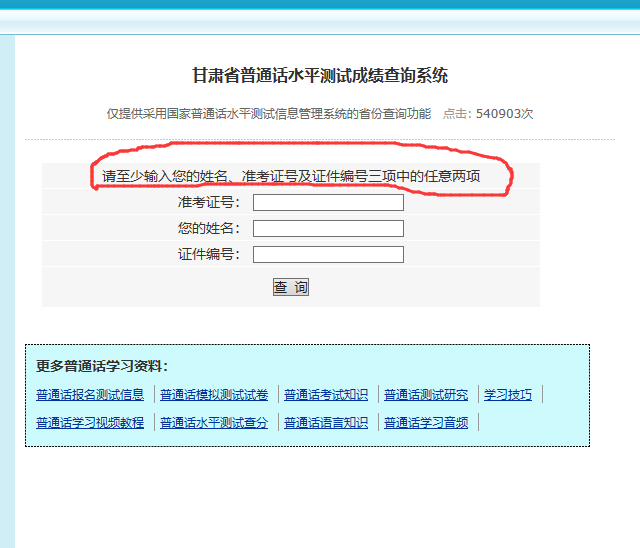Open the 普通话报名测试信息 link
Screen dimensions: 640x548
(90, 395)
